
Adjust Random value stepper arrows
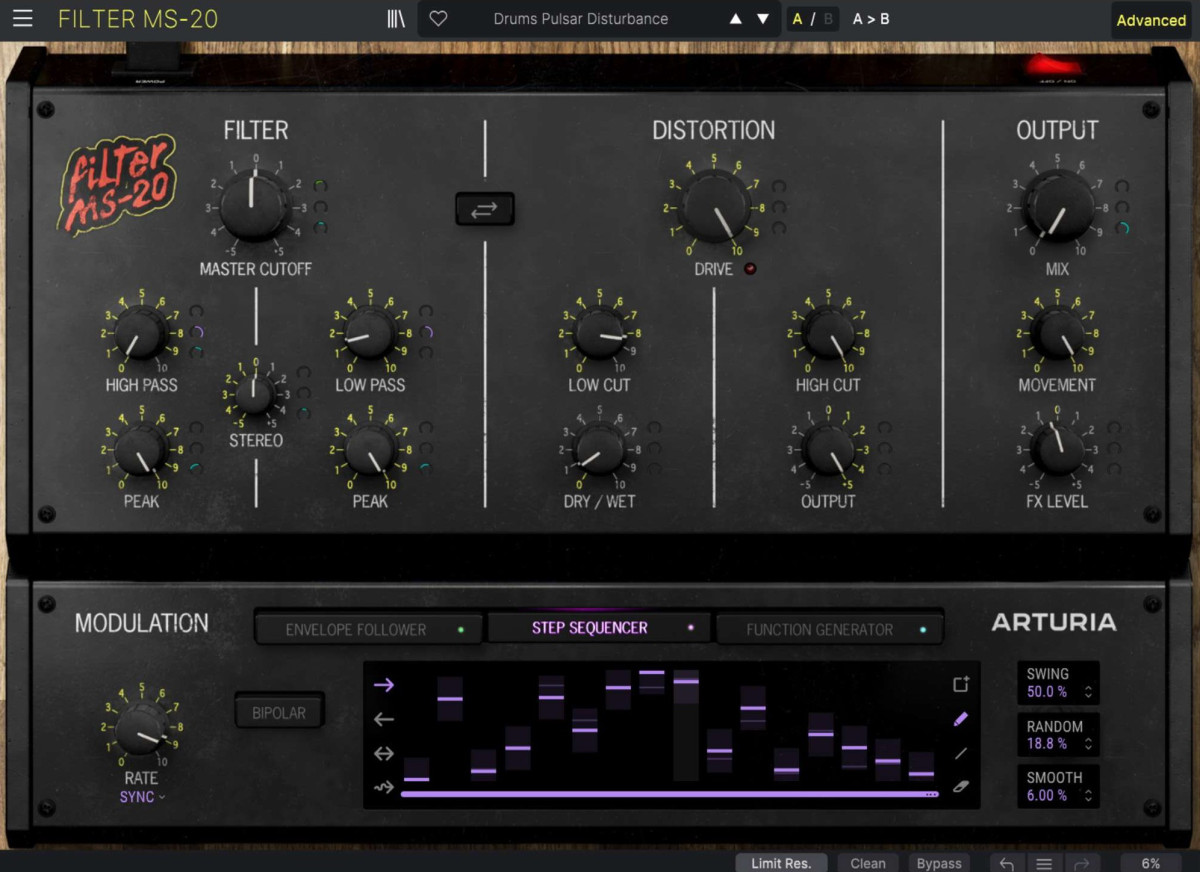pos(1088,744)
